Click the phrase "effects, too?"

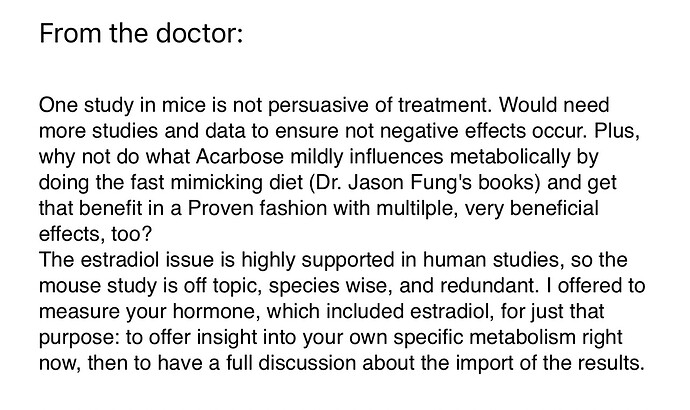(x=95, y=234)
